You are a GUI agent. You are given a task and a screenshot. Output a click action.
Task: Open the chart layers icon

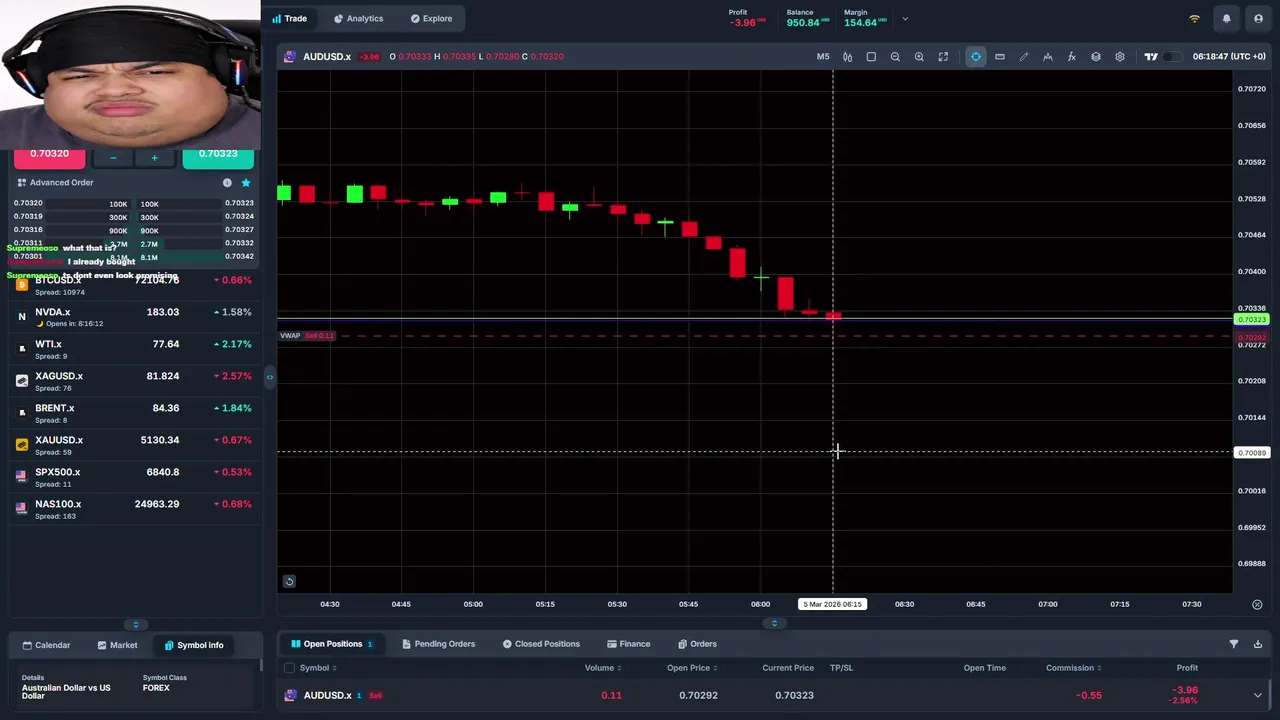(1096, 57)
